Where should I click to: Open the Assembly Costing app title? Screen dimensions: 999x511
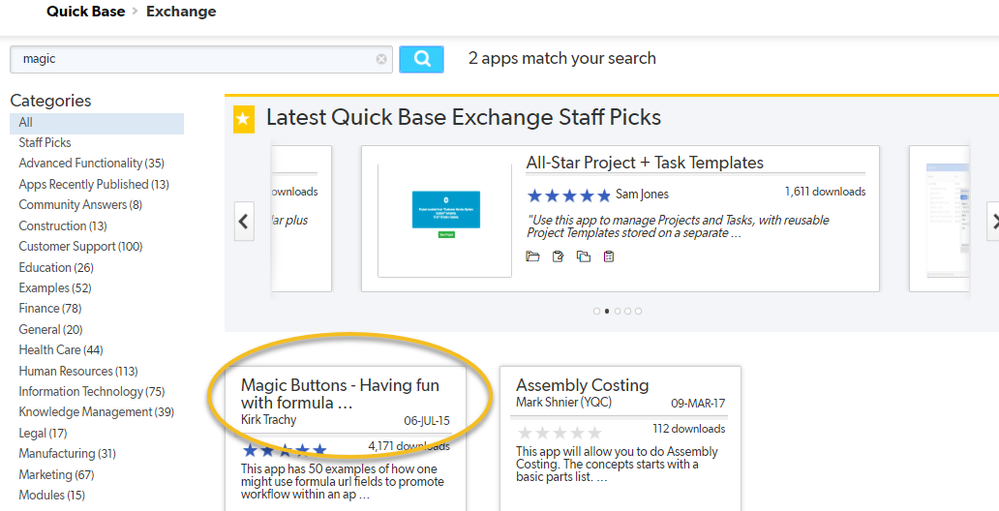(x=582, y=385)
